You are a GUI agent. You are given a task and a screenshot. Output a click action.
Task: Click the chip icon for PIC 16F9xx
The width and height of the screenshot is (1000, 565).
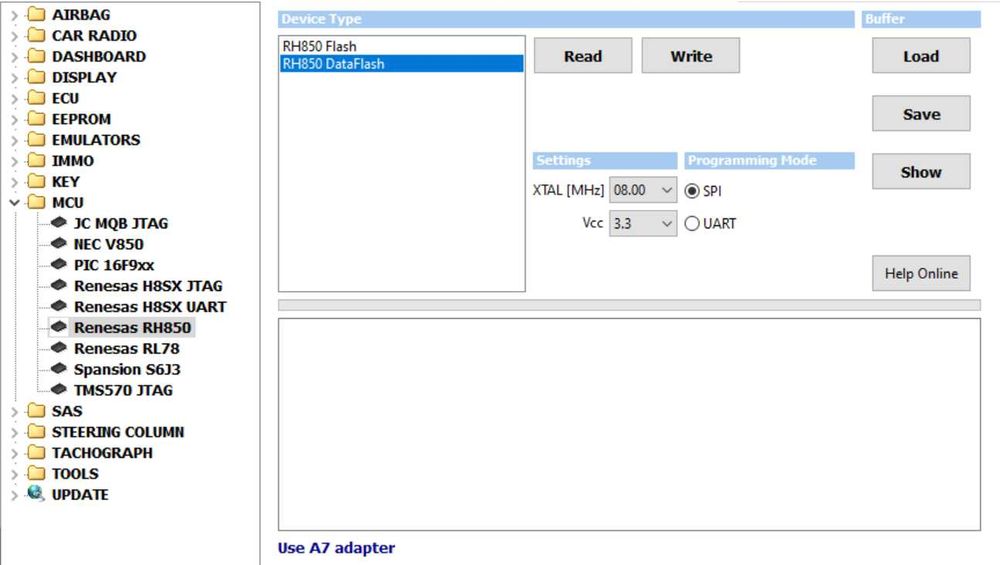59,264
